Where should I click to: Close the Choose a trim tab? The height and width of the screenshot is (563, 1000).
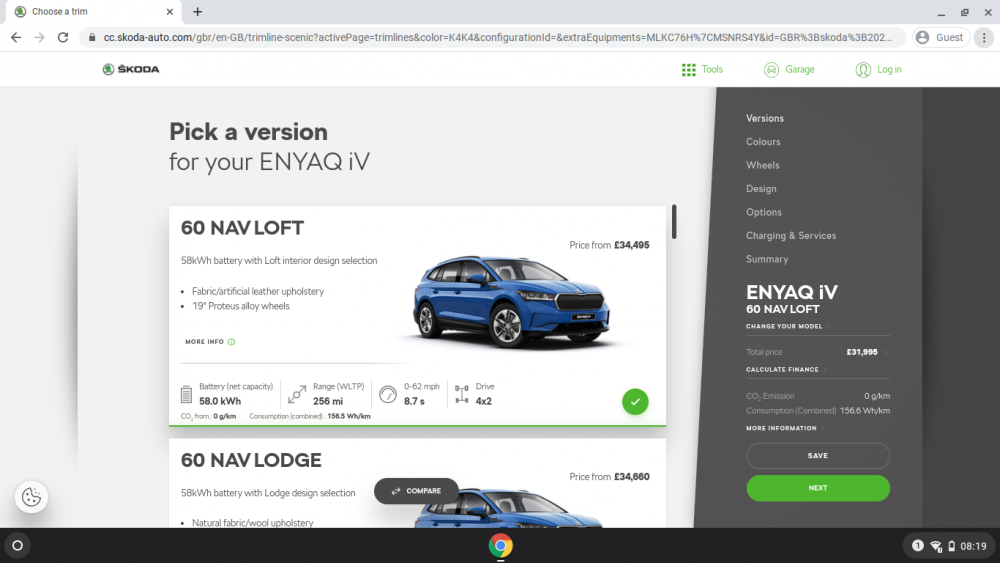[x=170, y=11]
